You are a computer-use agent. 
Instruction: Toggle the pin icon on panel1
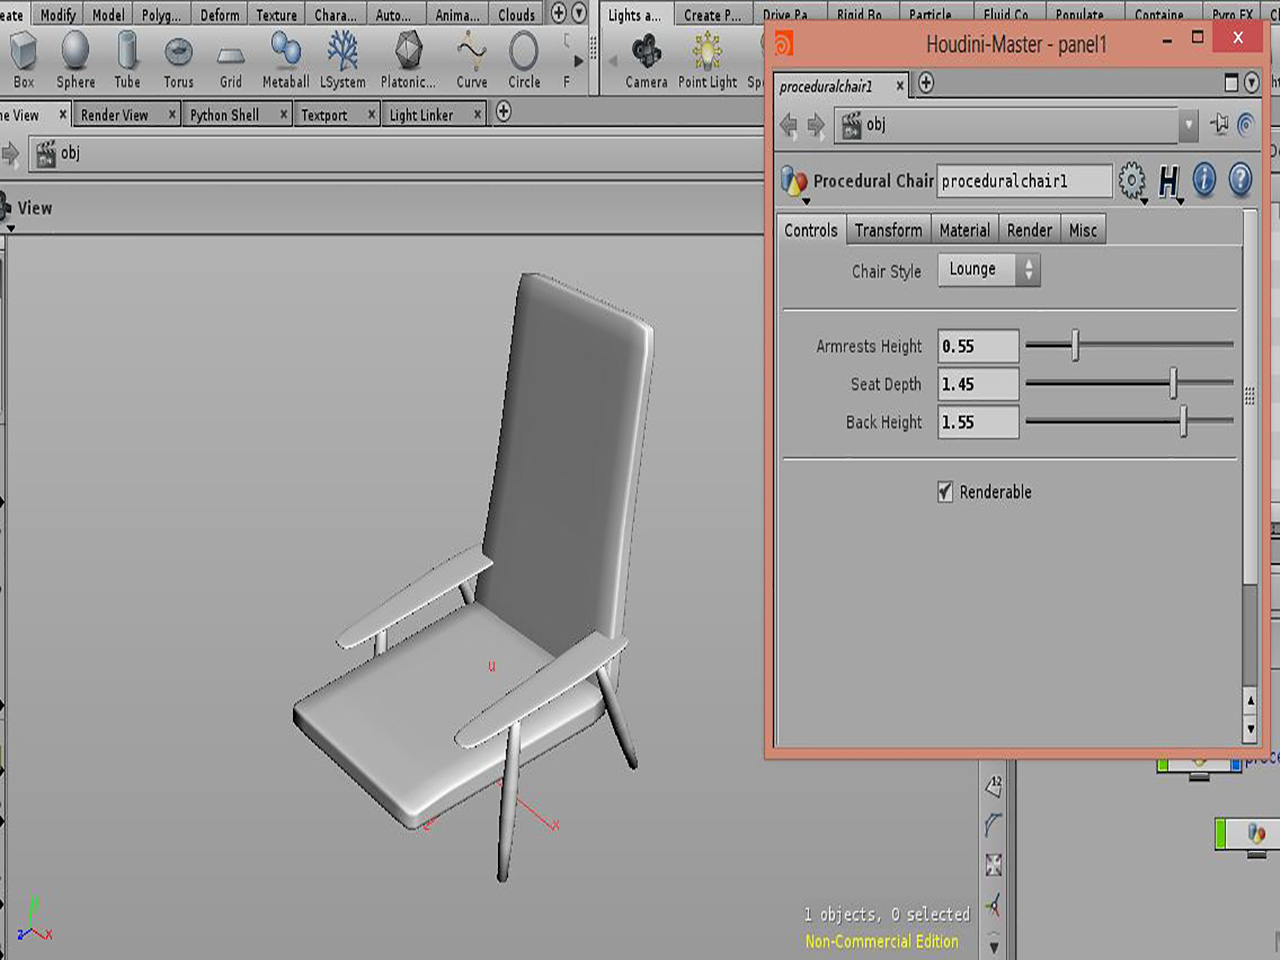point(1220,125)
